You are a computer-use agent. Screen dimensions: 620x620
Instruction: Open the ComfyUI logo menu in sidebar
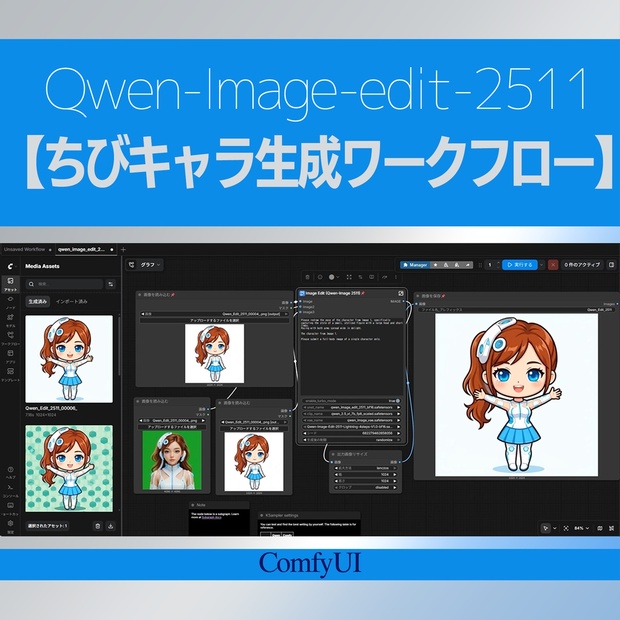click(x=10, y=266)
